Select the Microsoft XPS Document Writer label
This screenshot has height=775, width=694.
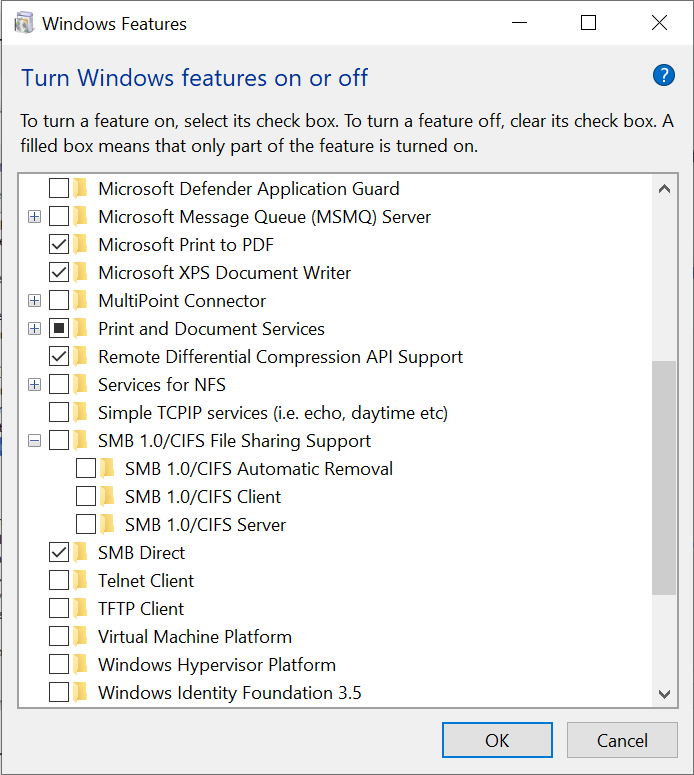click(224, 273)
